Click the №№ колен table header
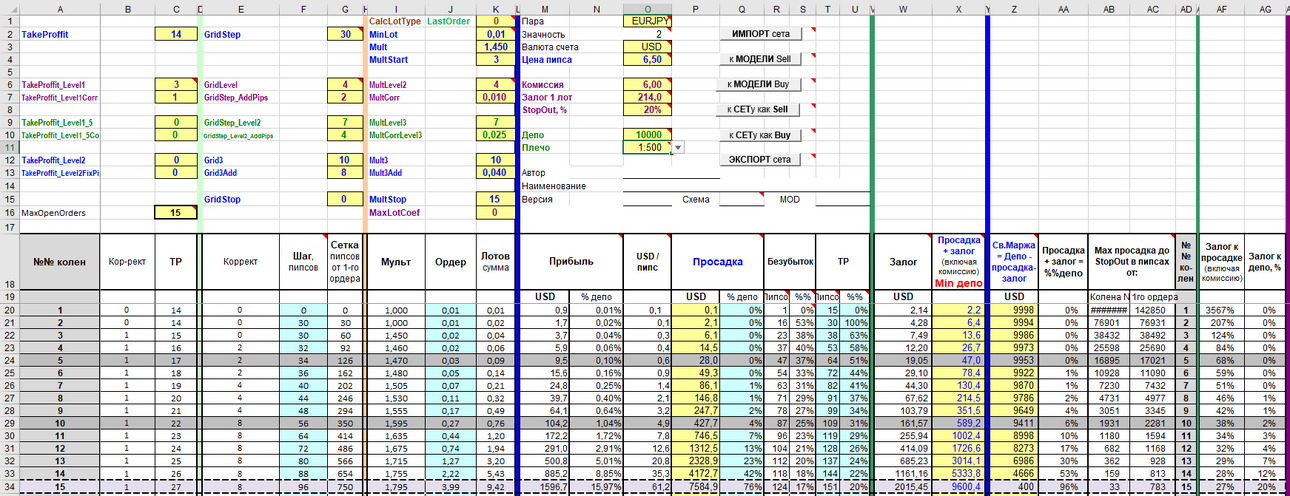 point(60,262)
